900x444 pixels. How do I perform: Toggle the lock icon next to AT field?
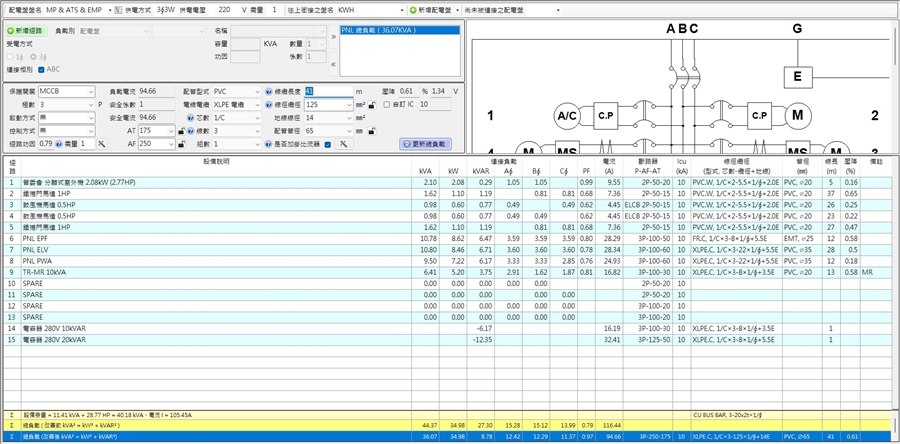click(180, 131)
